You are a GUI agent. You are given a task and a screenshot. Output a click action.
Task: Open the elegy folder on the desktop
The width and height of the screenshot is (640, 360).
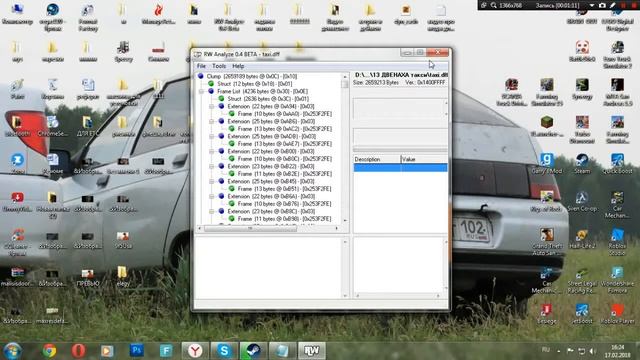[122, 276]
